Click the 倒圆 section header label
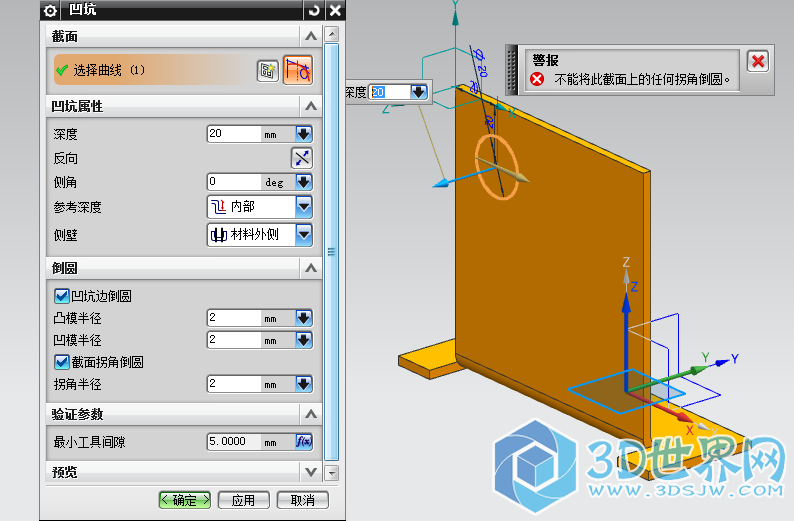This screenshot has height=521, width=794. click(64, 268)
